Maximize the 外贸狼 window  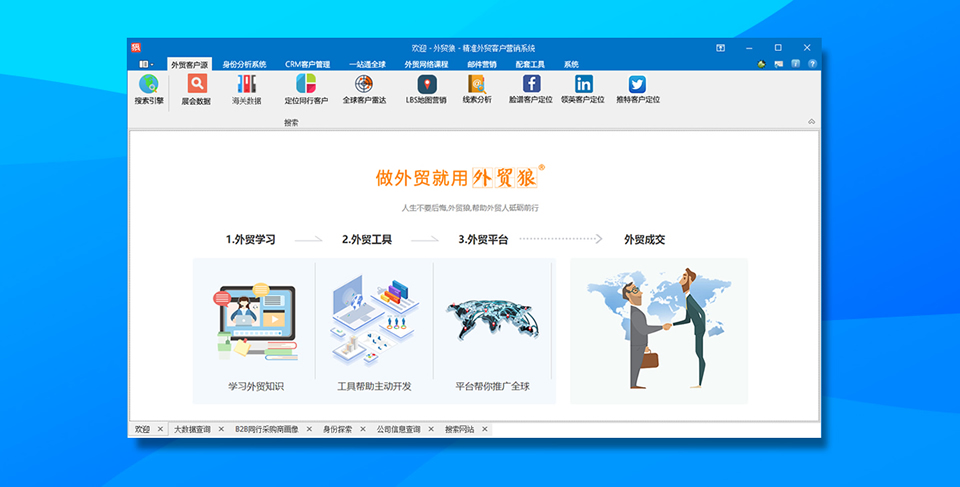point(778,48)
